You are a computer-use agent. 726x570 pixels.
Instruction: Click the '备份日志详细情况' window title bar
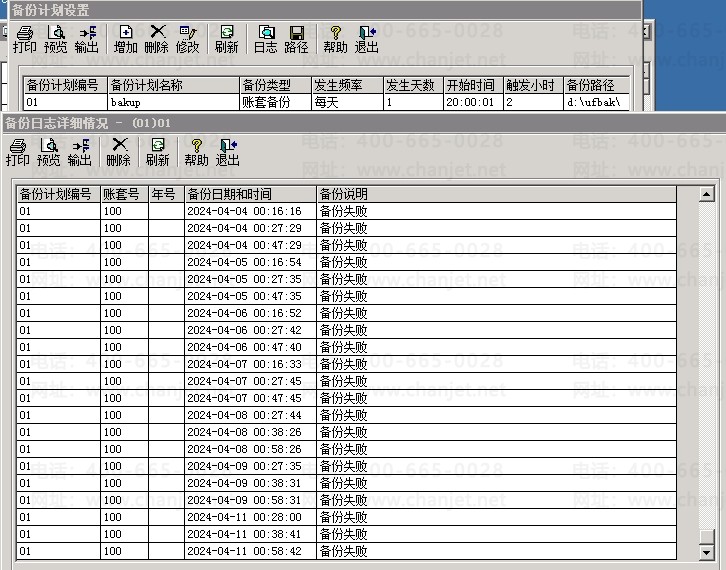(x=363, y=123)
